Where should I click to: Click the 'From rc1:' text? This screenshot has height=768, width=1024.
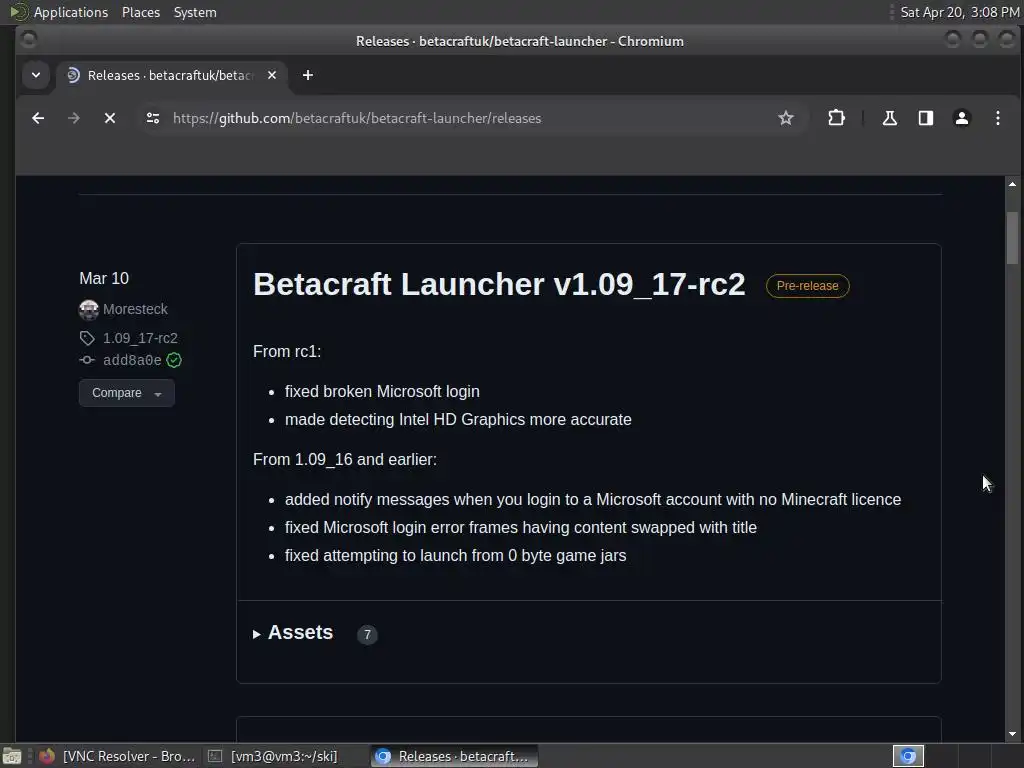287,351
